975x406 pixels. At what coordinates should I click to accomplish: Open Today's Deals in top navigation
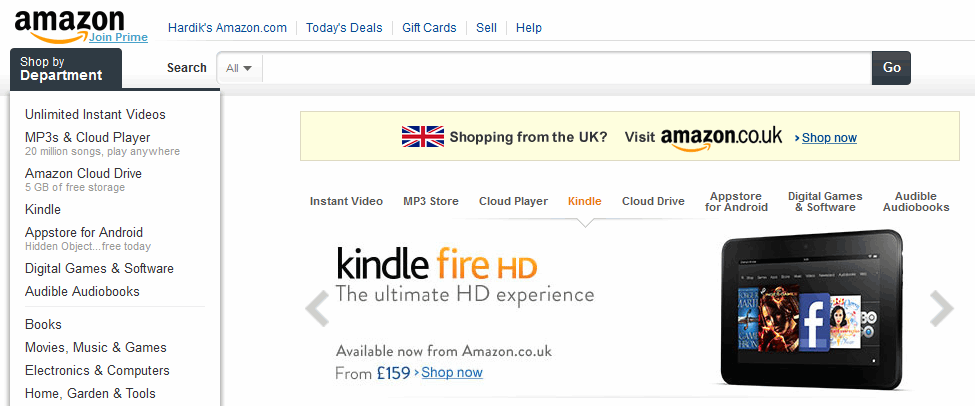point(344,28)
